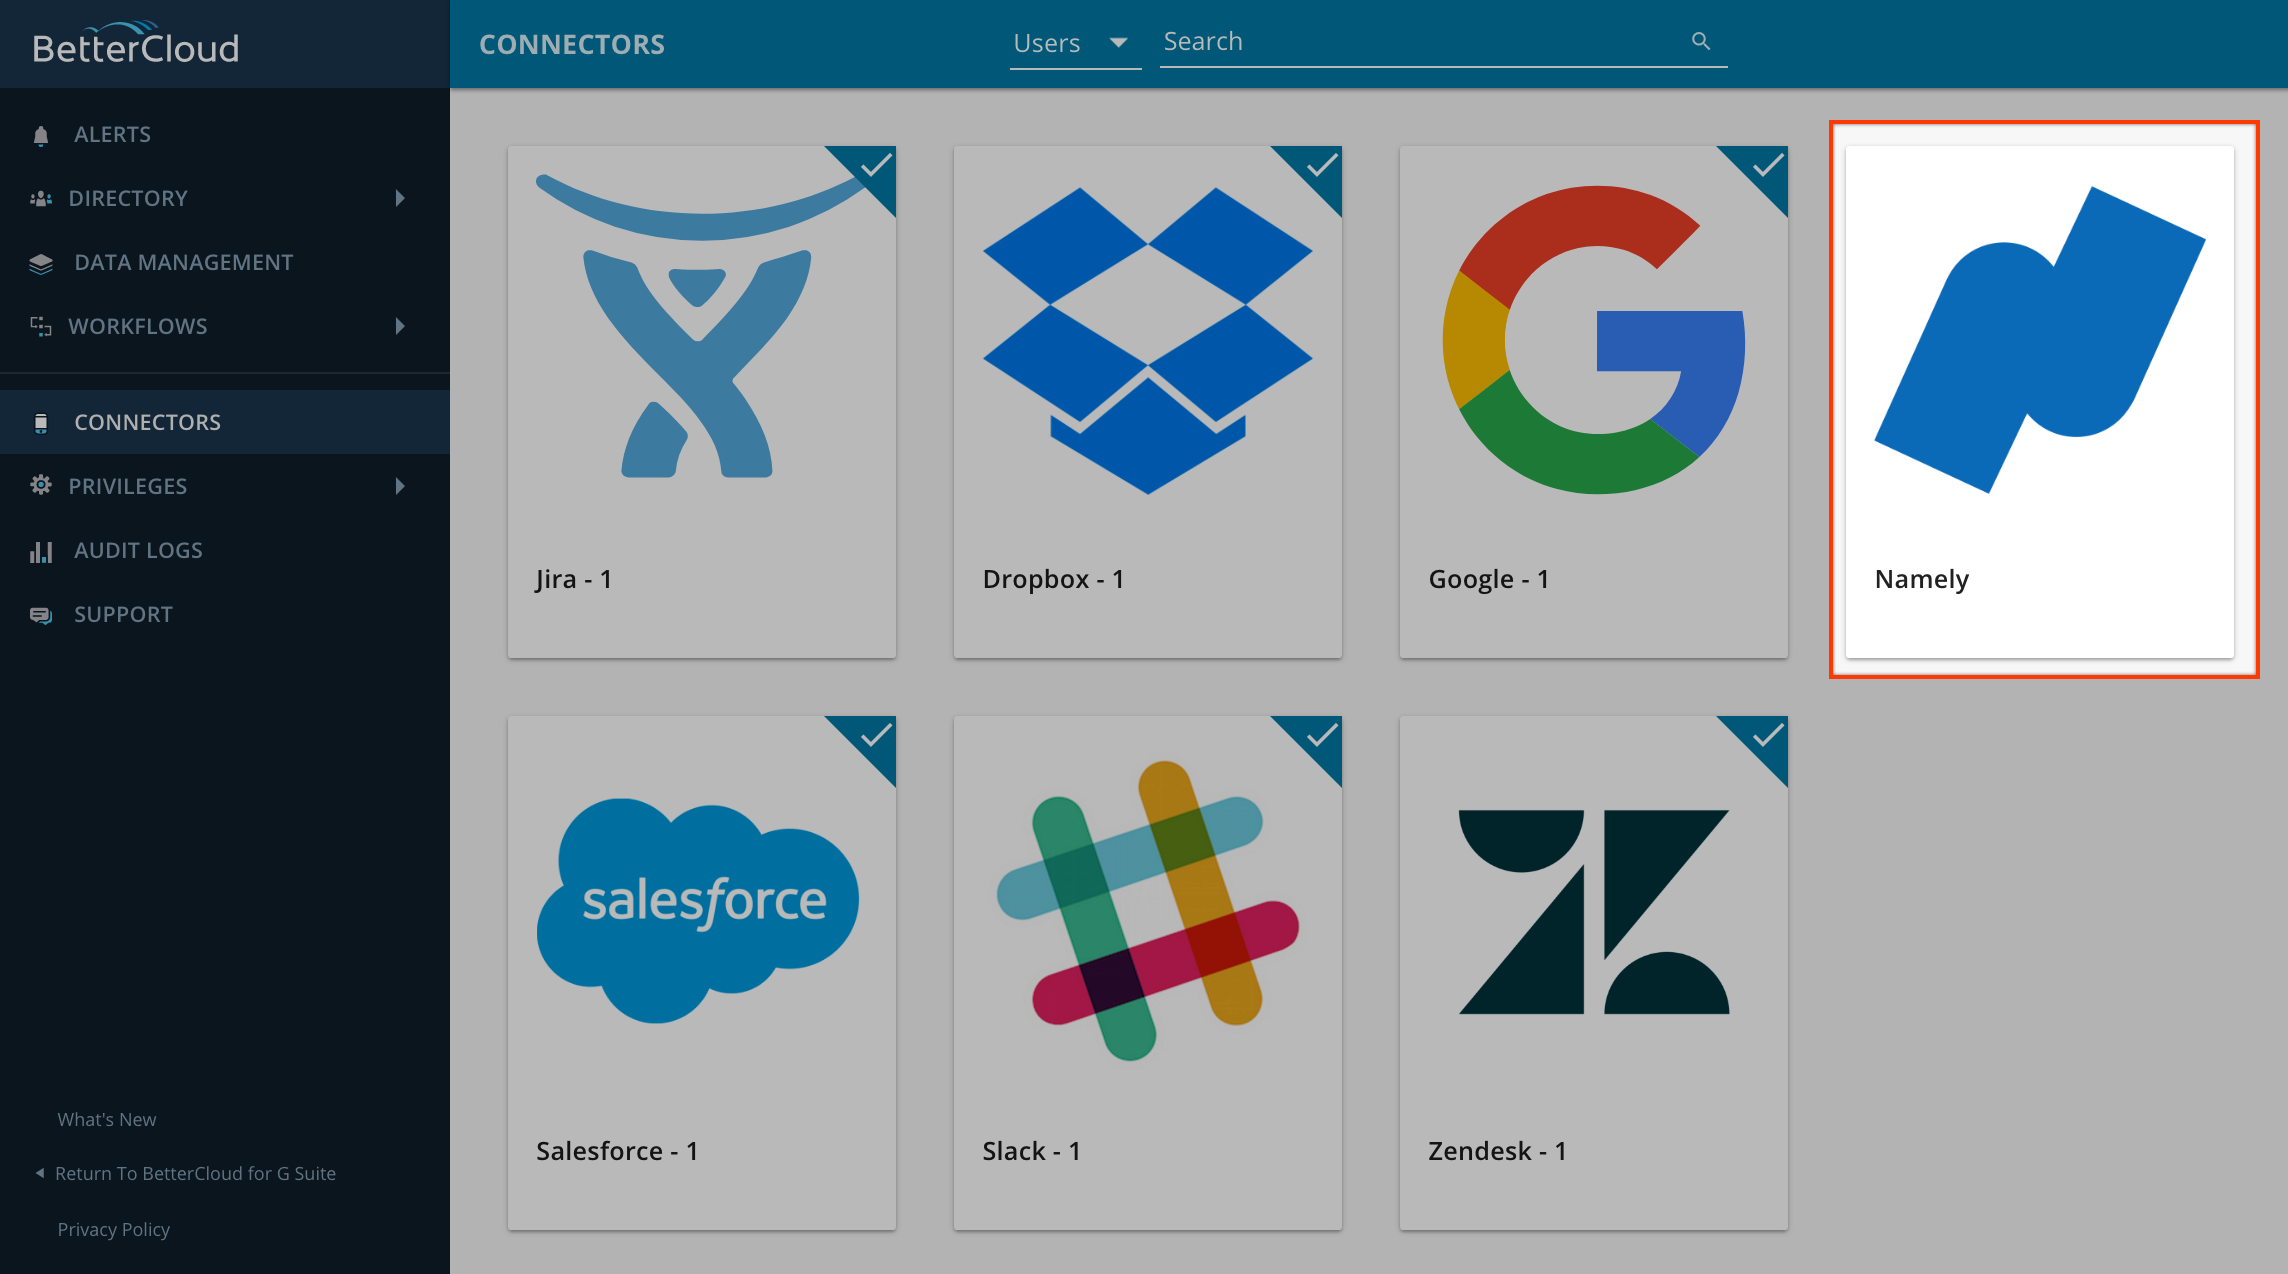Select Connectors in the sidebar
2288x1274 pixels.
225,422
